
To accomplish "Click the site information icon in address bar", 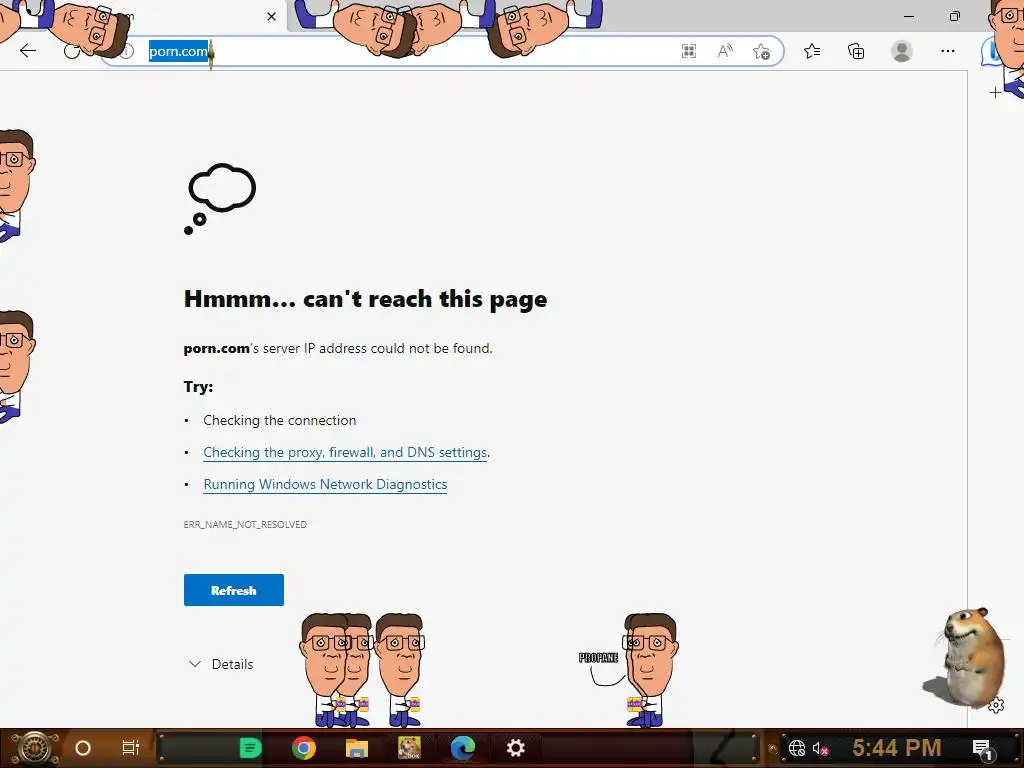I will coord(126,51).
